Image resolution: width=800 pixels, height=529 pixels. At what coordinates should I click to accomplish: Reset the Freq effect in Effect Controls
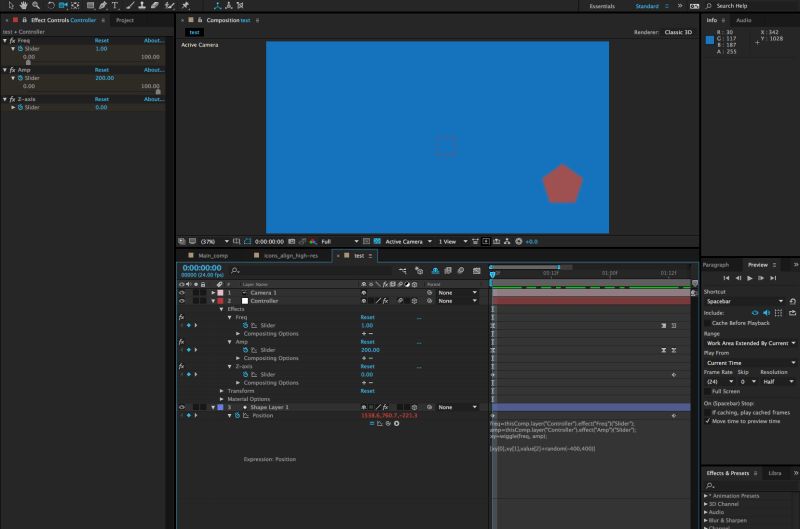tap(102, 40)
